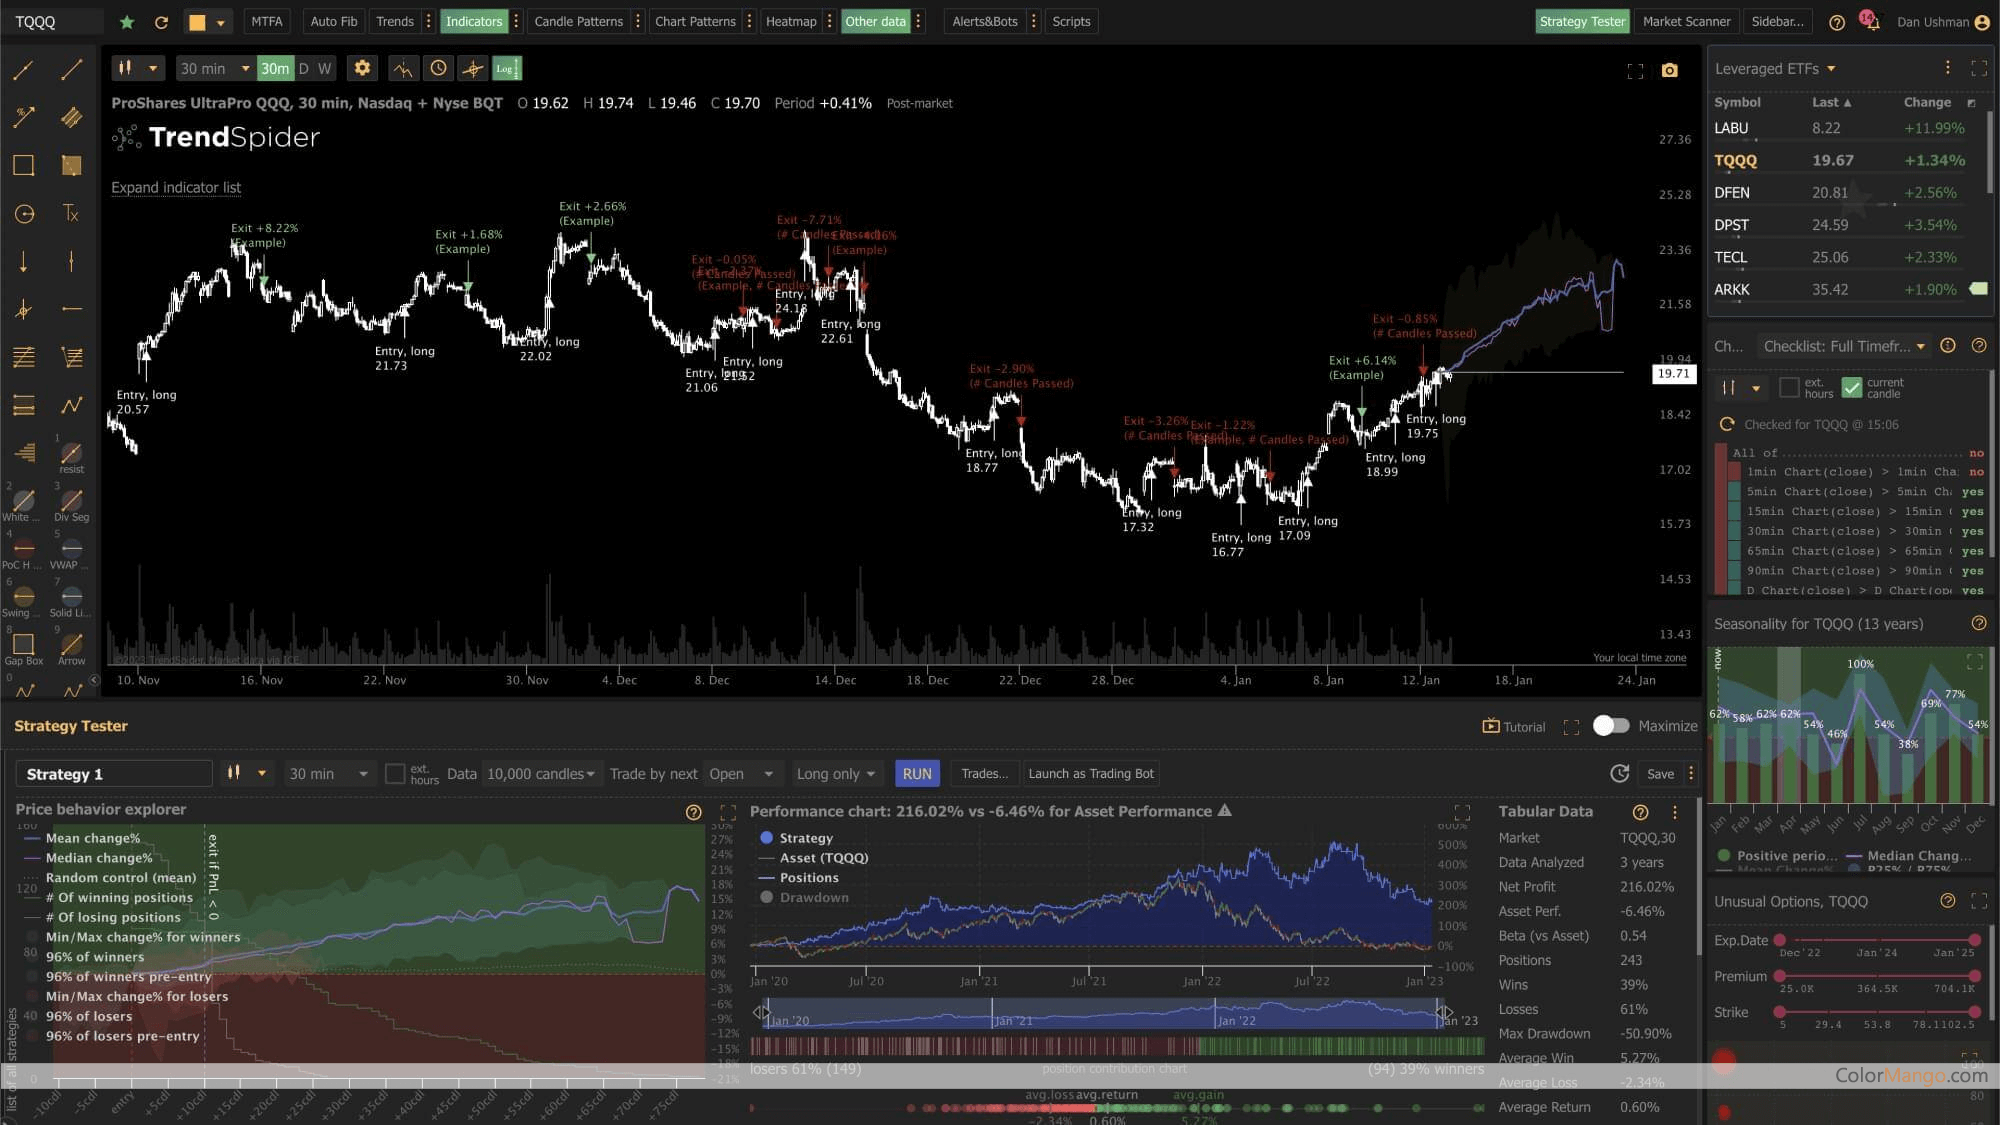
Task: Click Launch as Trading Bot
Action: click(x=1091, y=773)
